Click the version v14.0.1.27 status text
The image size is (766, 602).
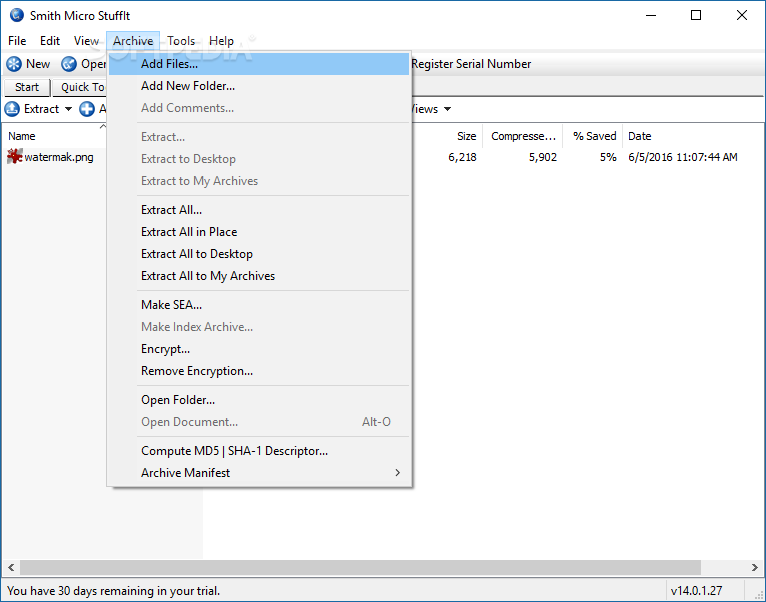tap(696, 591)
